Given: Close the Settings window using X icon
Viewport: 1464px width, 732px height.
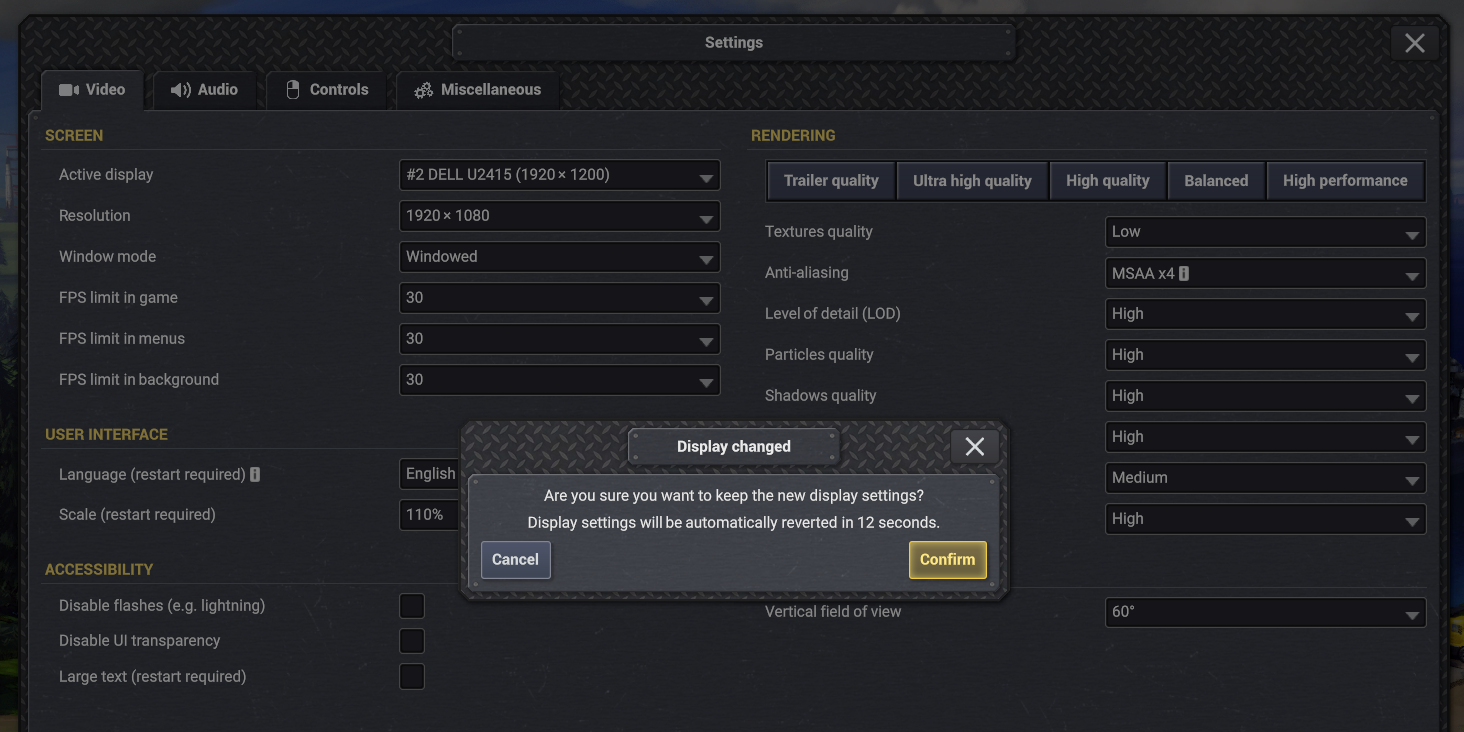Looking at the screenshot, I should pyautogui.click(x=1414, y=43).
